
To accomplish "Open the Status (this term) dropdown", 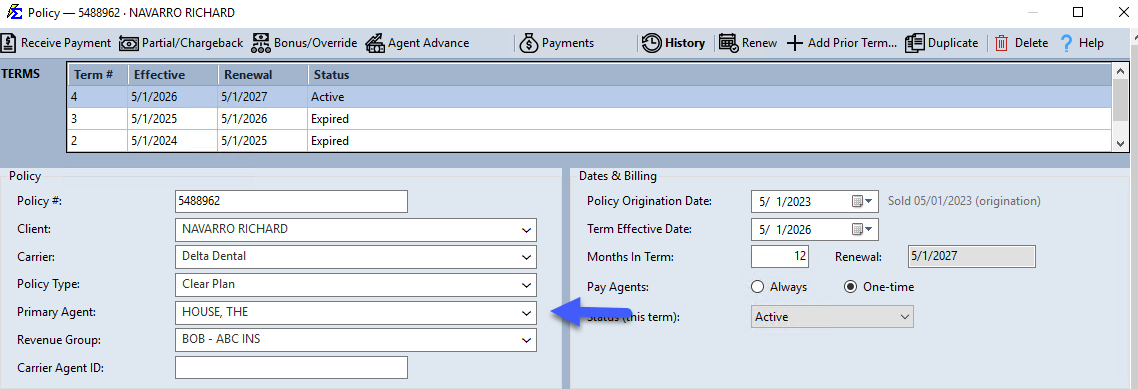I will pos(832,317).
